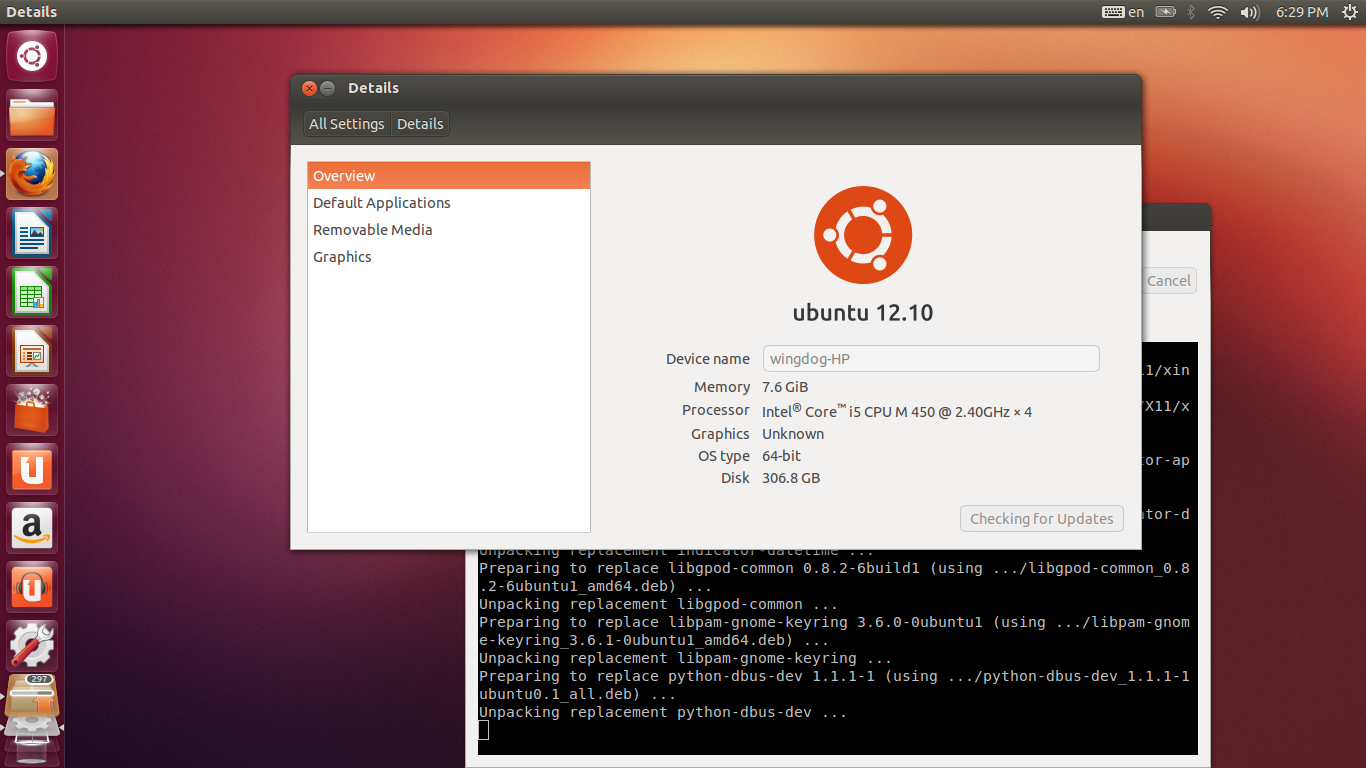The width and height of the screenshot is (1366, 768).
Task: Select the Overview section
Action: point(449,176)
